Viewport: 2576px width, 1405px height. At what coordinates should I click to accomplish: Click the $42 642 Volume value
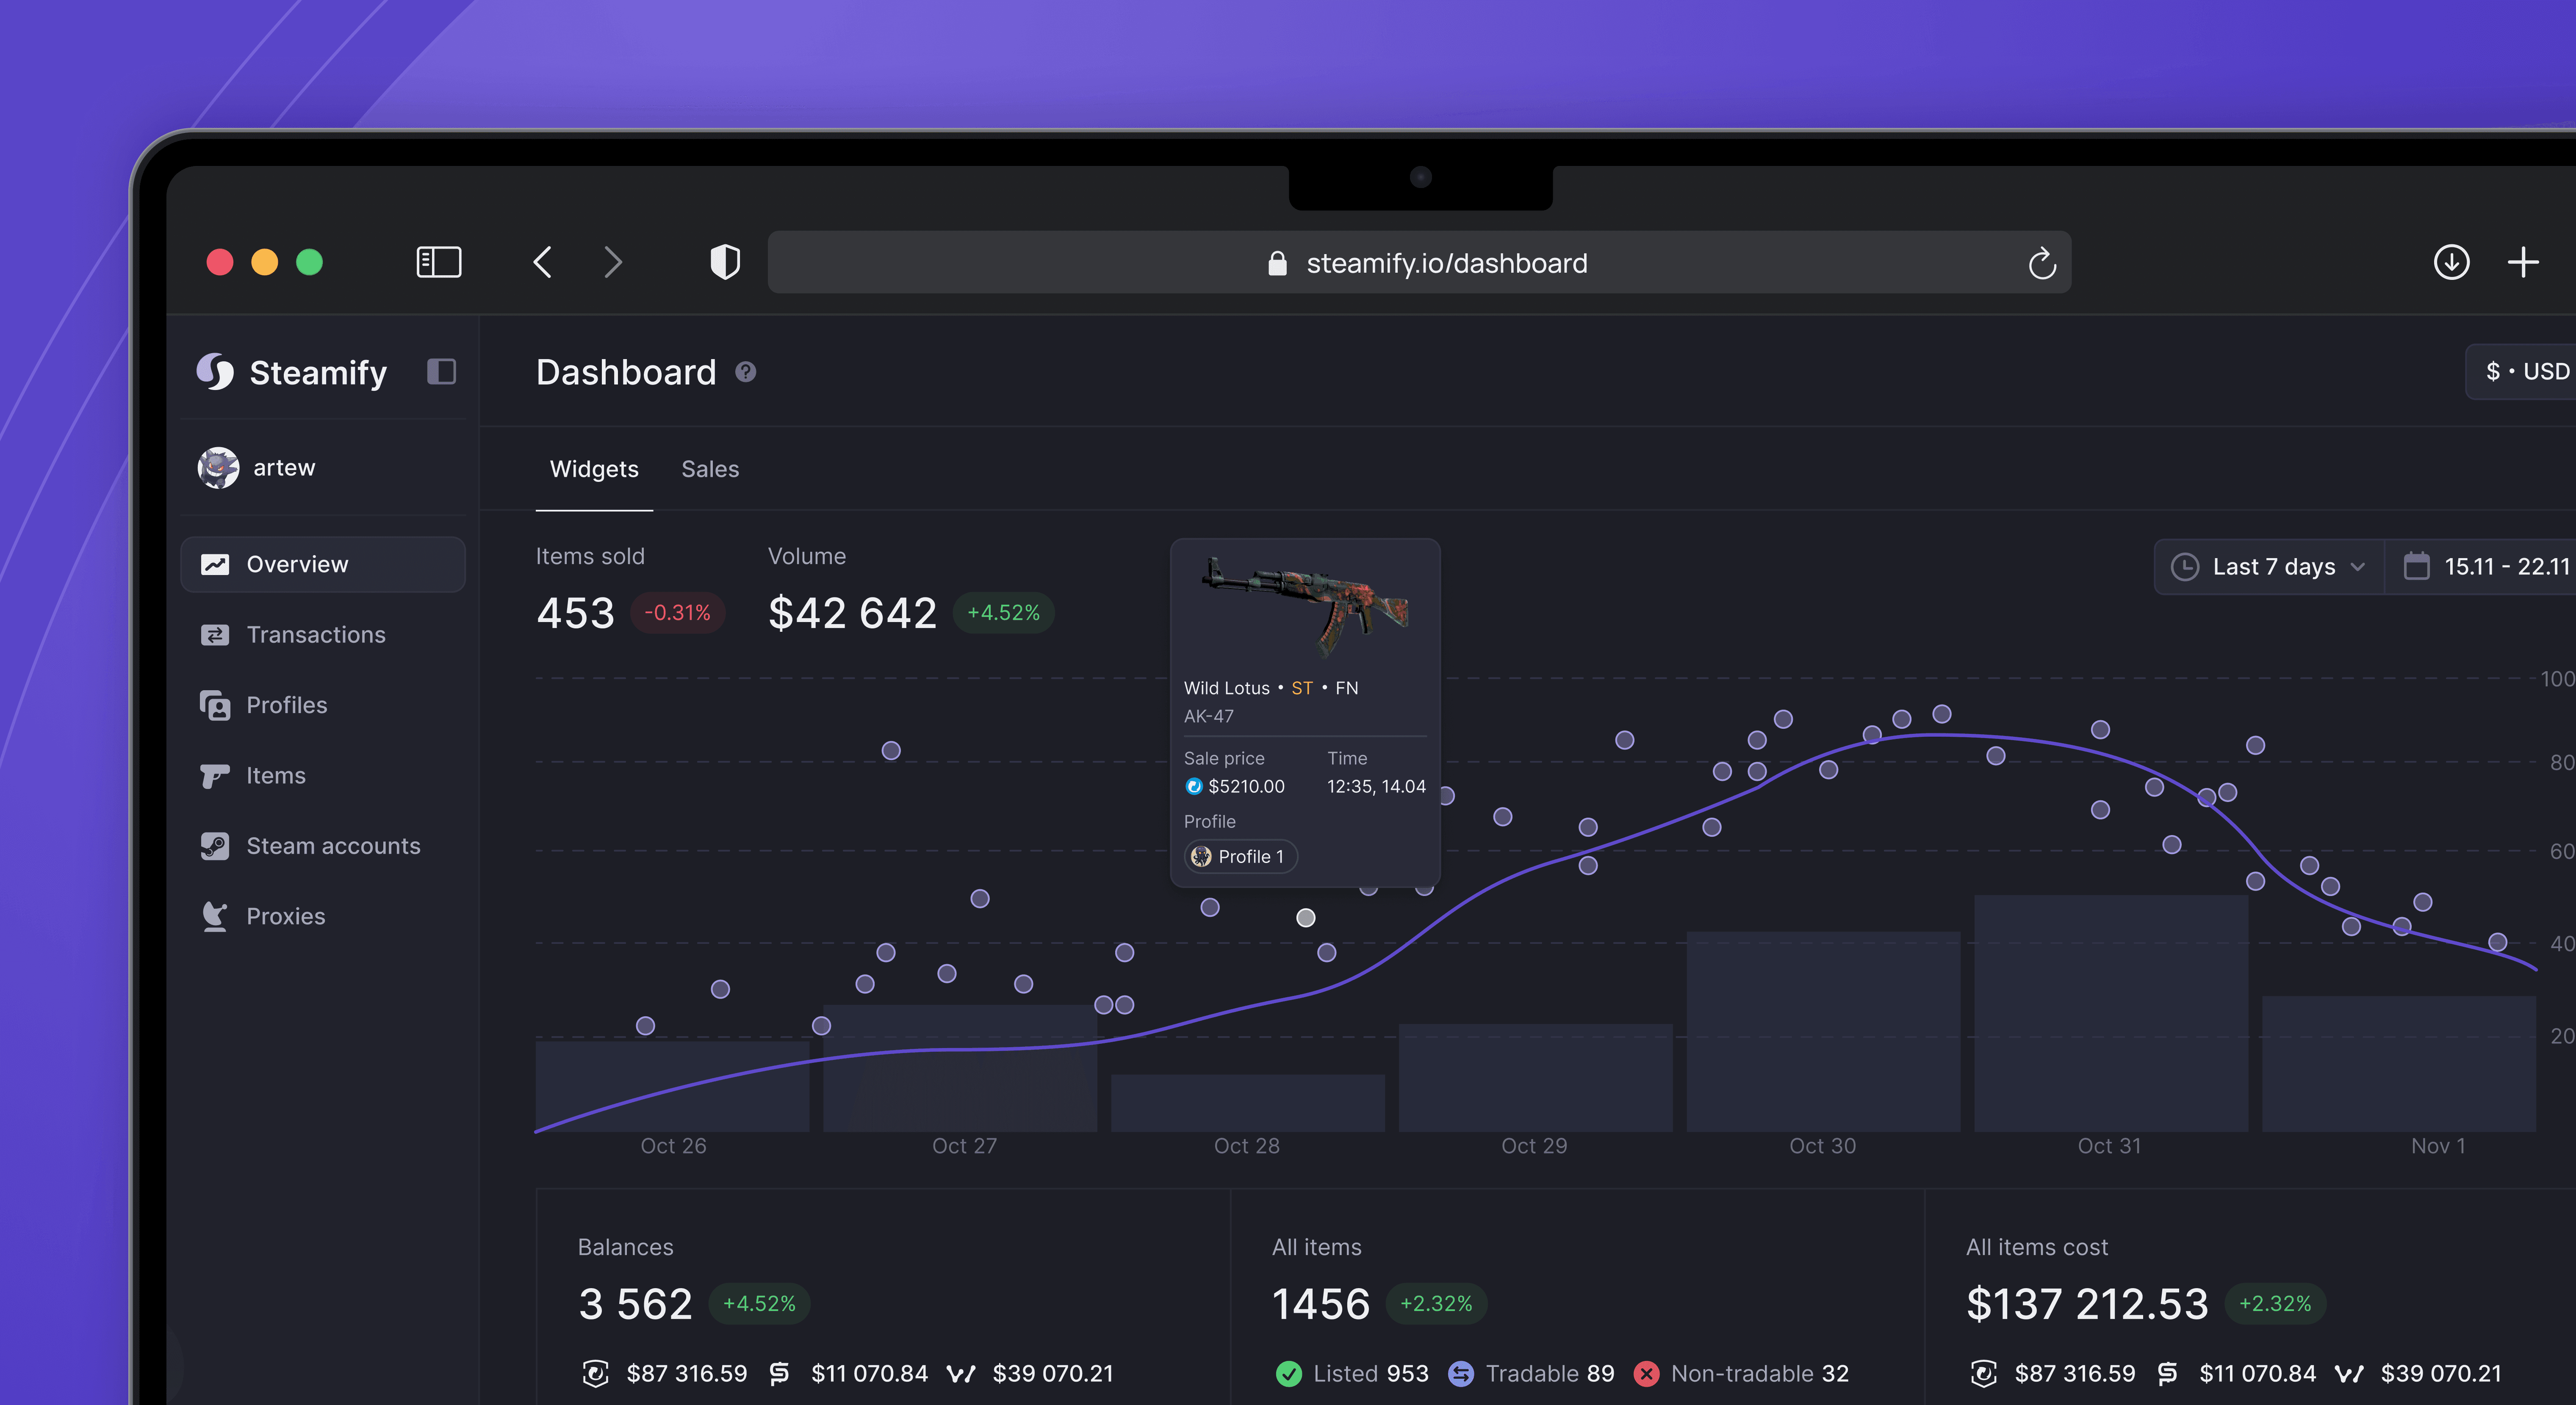click(852, 613)
